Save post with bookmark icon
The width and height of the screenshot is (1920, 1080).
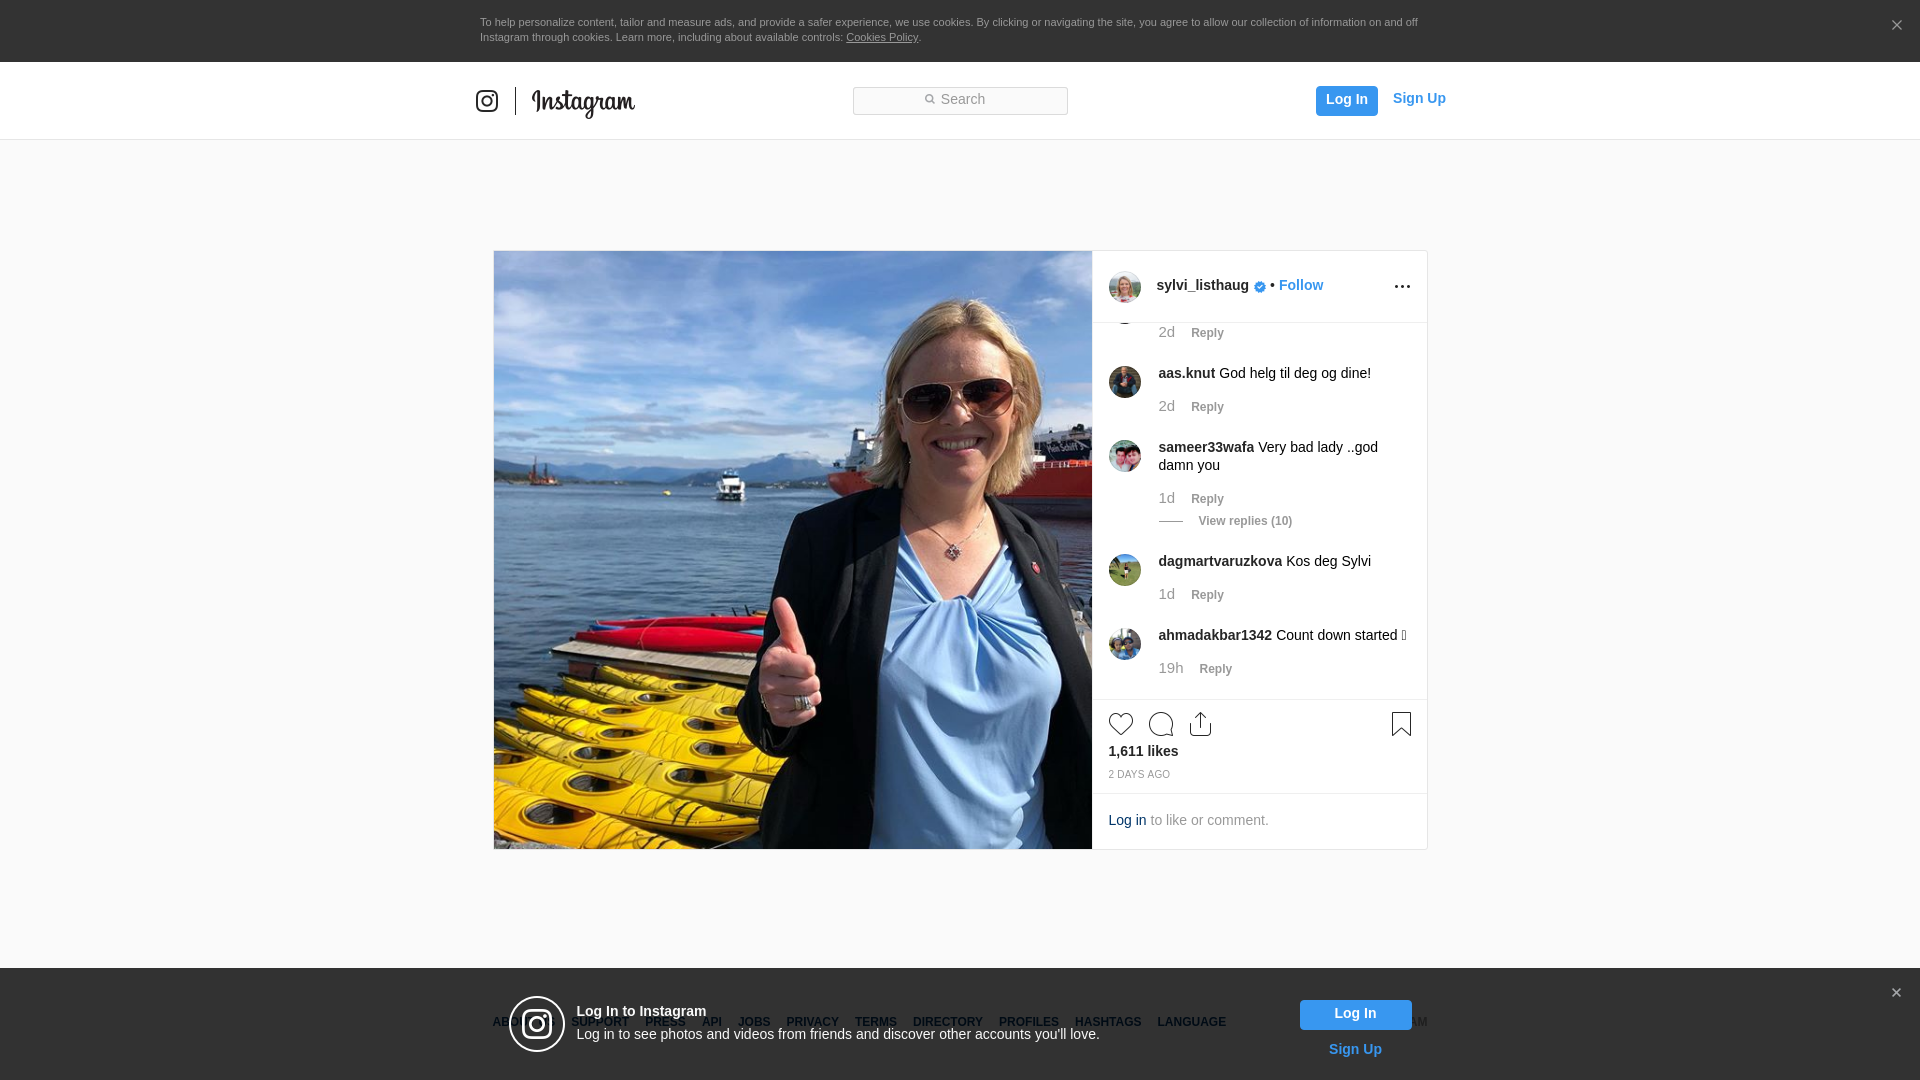point(1401,724)
